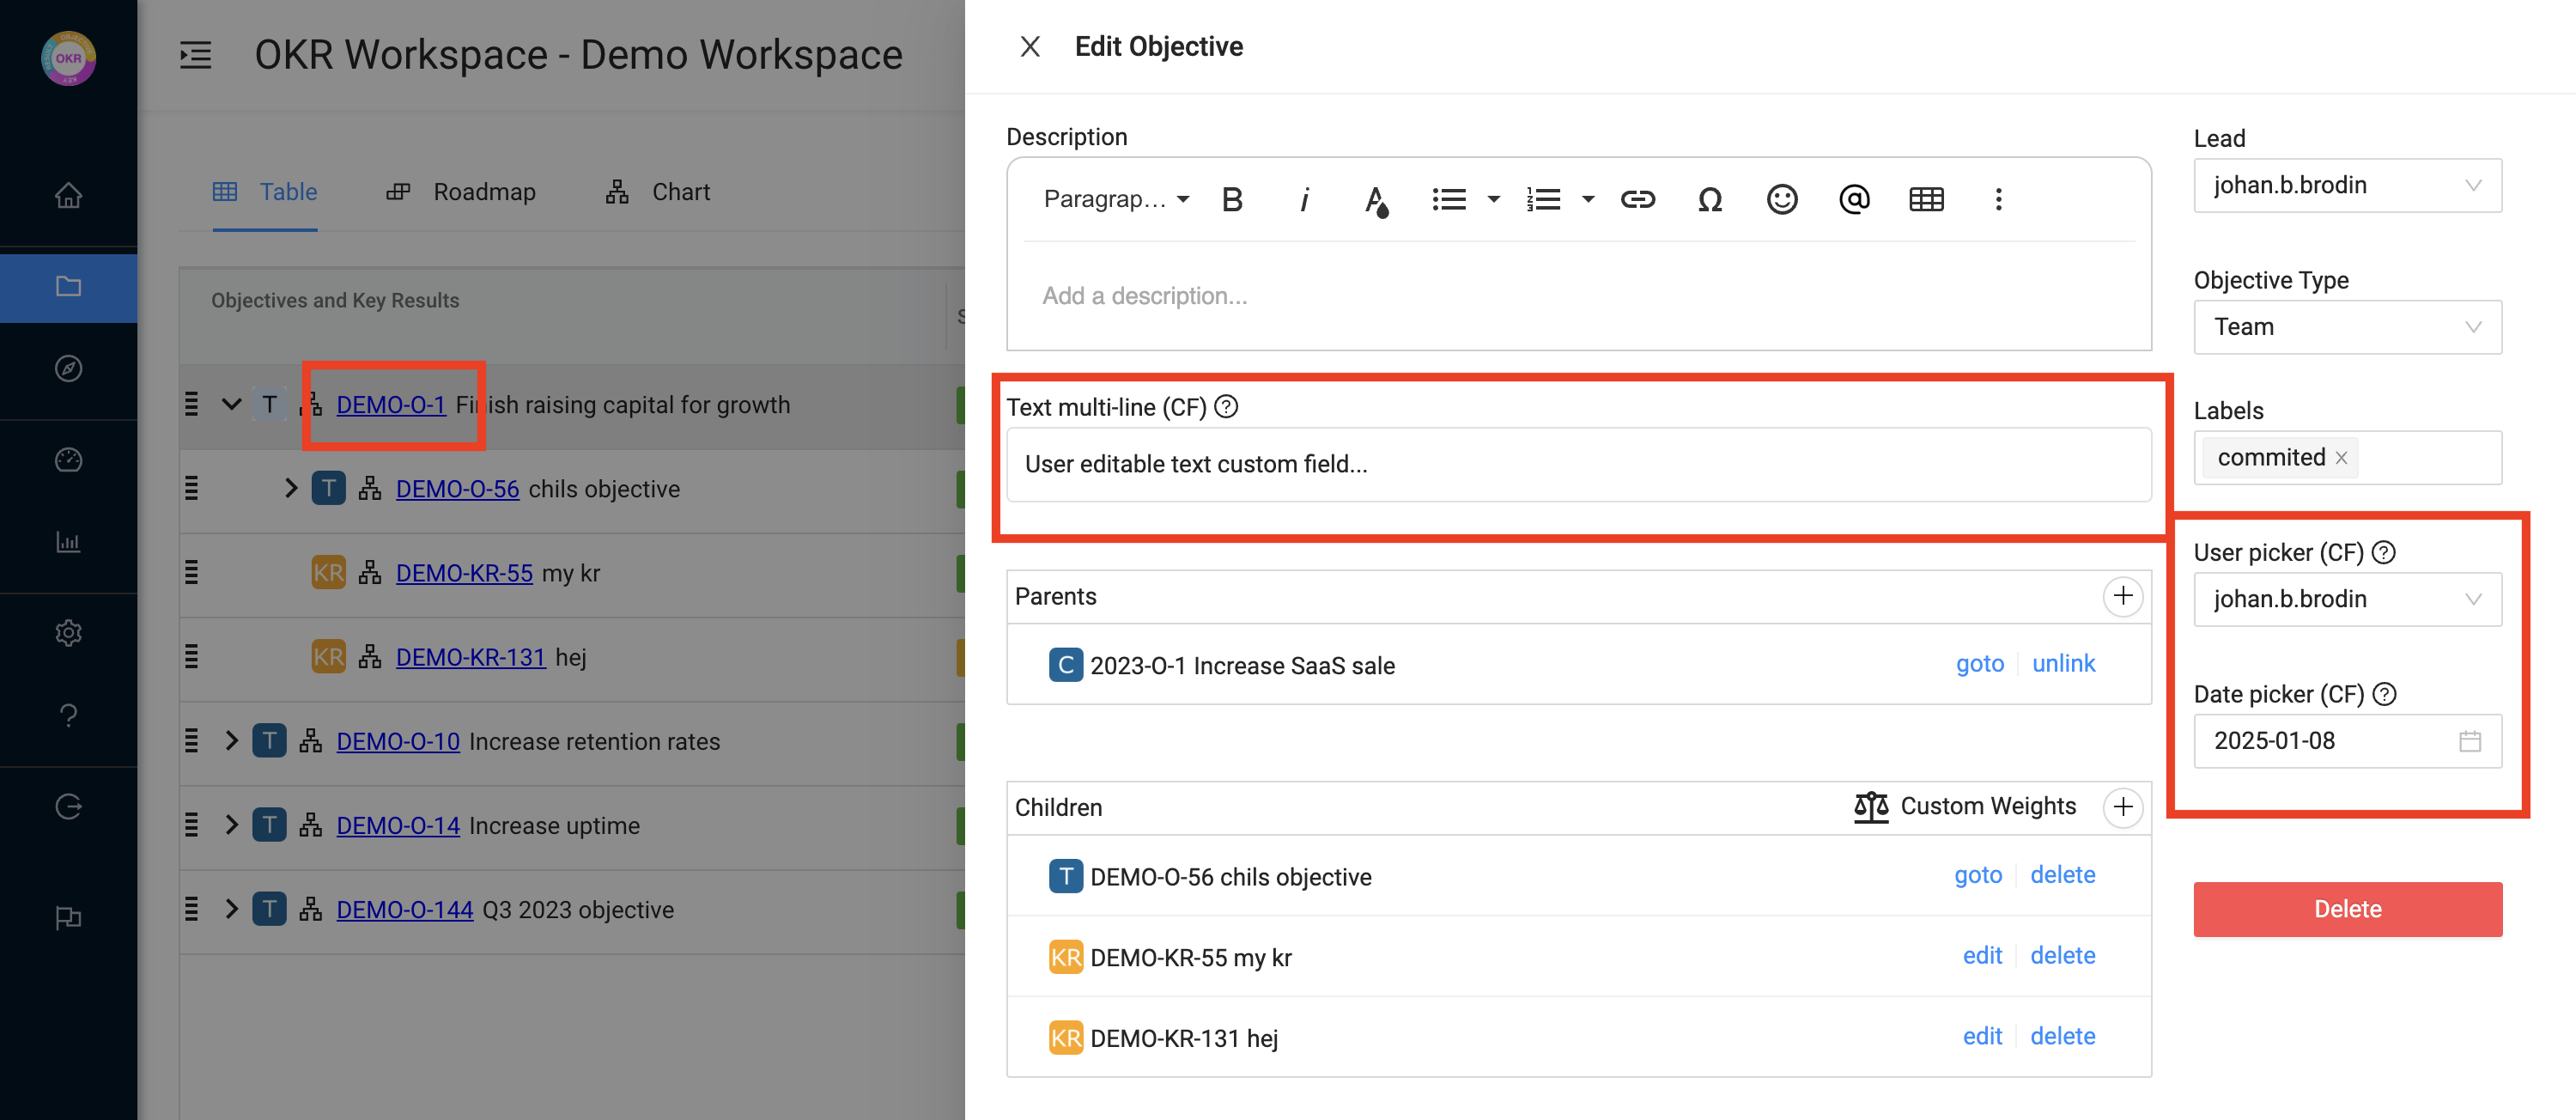Click the mention @ icon

pos(1853,200)
